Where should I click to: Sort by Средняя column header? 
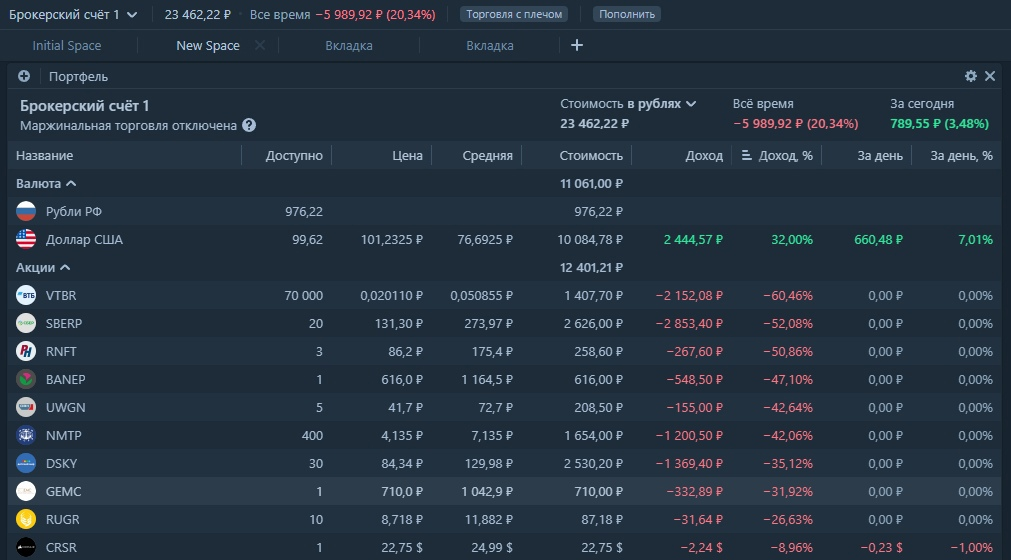tap(487, 155)
